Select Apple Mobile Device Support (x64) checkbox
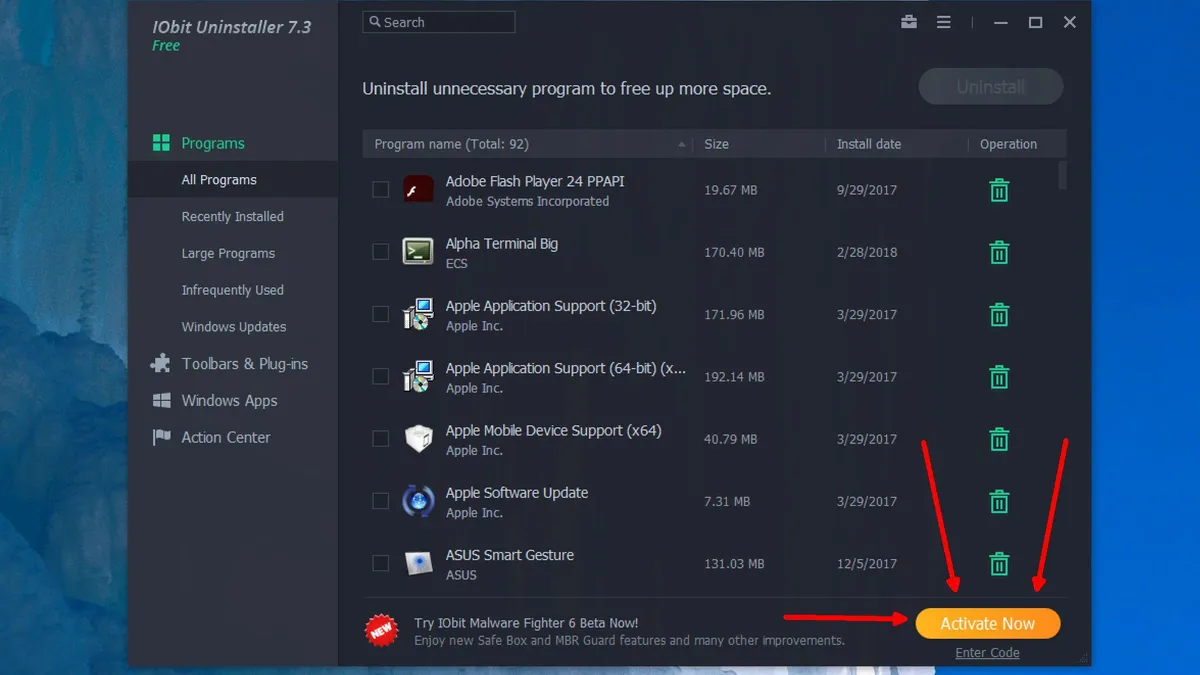Viewport: 1200px width, 675px height. [x=380, y=438]
